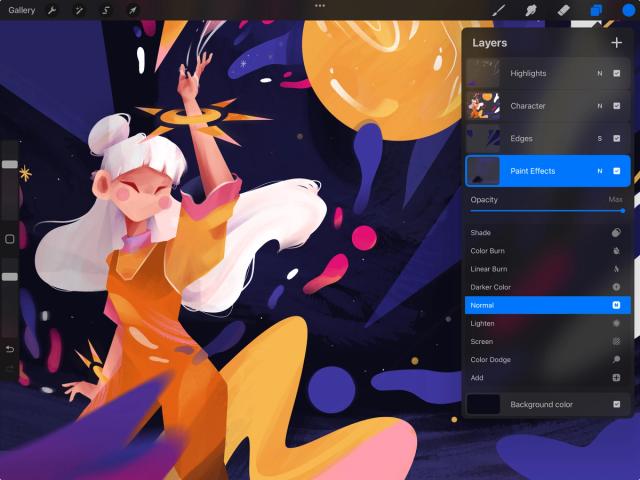Click the Highlights layer thumbnail

point(483,73)
